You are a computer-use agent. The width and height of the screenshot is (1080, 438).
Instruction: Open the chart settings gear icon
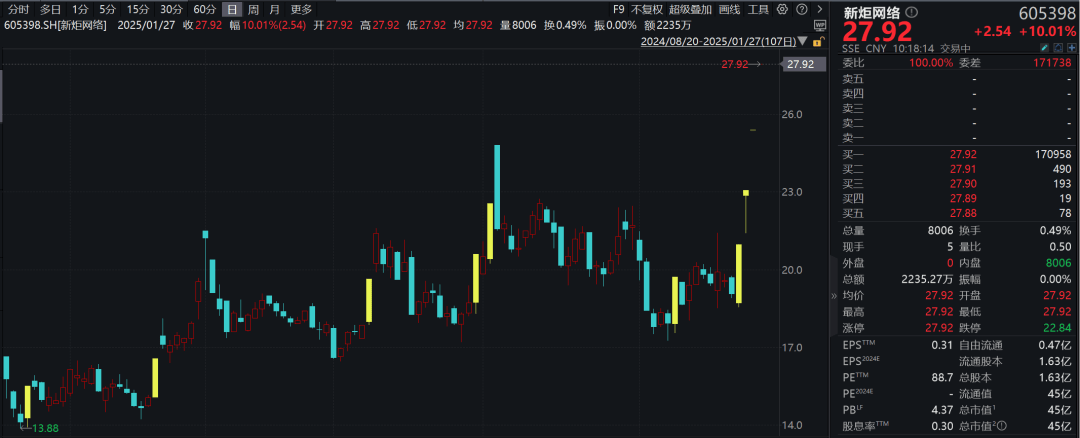(782, 10)
